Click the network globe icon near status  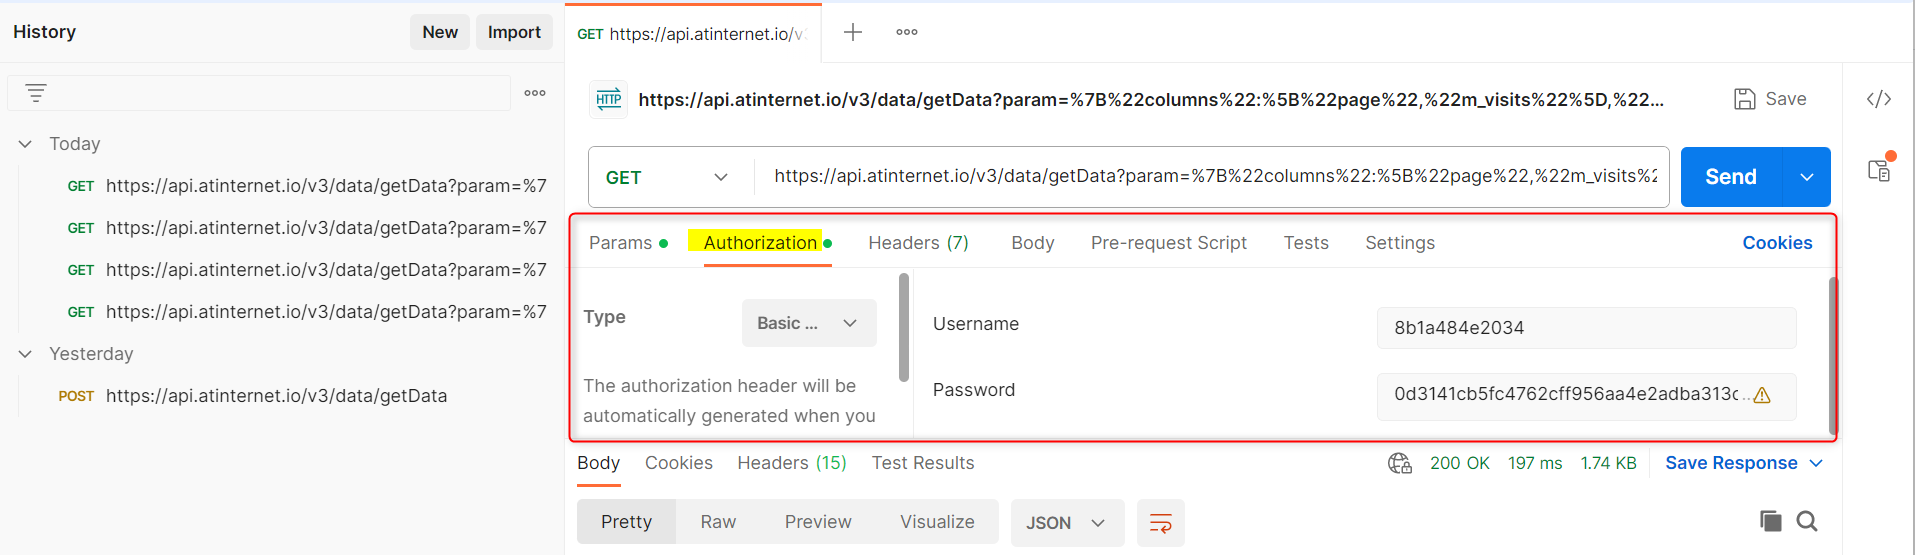coord(1399,463)
